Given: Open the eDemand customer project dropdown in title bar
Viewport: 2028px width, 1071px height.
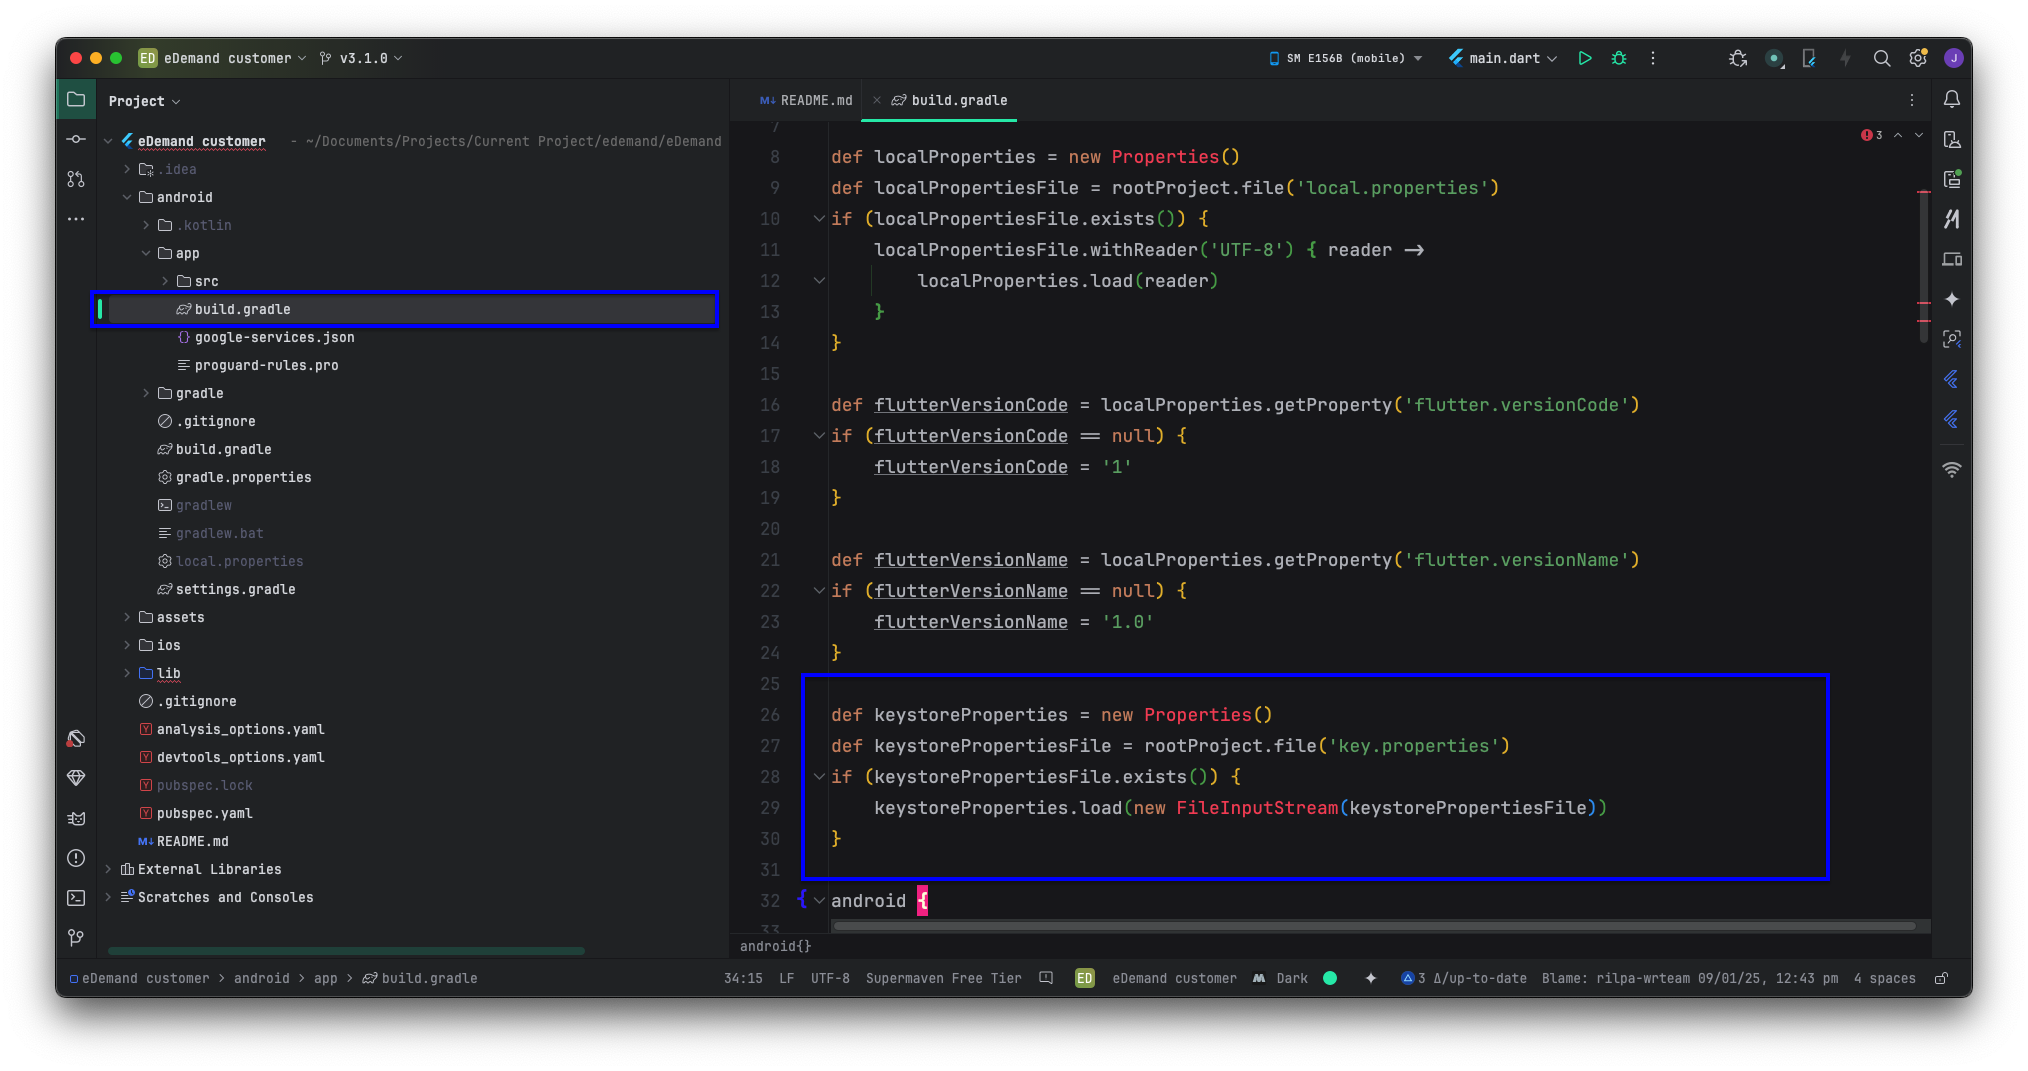Looking at the screenshot, I should pyautogui.click(x=222, y=58).
